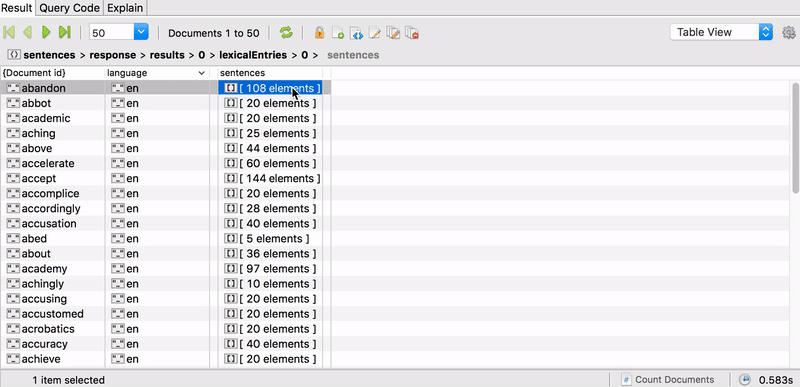Click inside the page size field showing 50
Screen dimensions: 800x387
click(112, 33)
